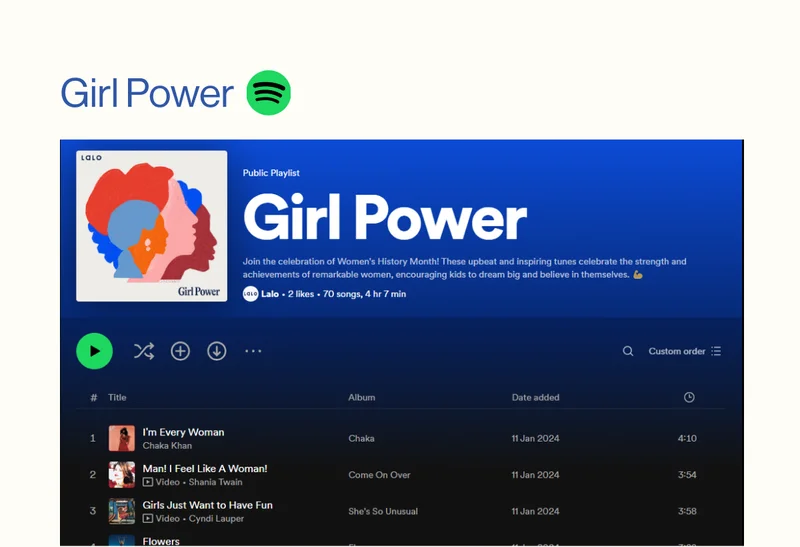
Task: Click Cyndi Lauper track thumbnail
Action: [122, 511]
